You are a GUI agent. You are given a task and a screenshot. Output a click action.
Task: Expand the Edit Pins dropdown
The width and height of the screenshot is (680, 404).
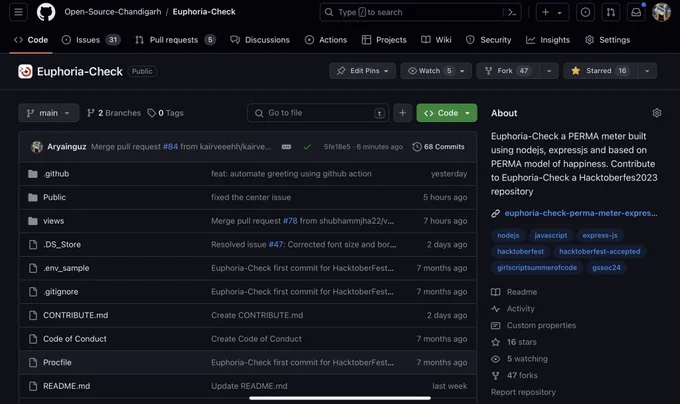pos(362,71)
